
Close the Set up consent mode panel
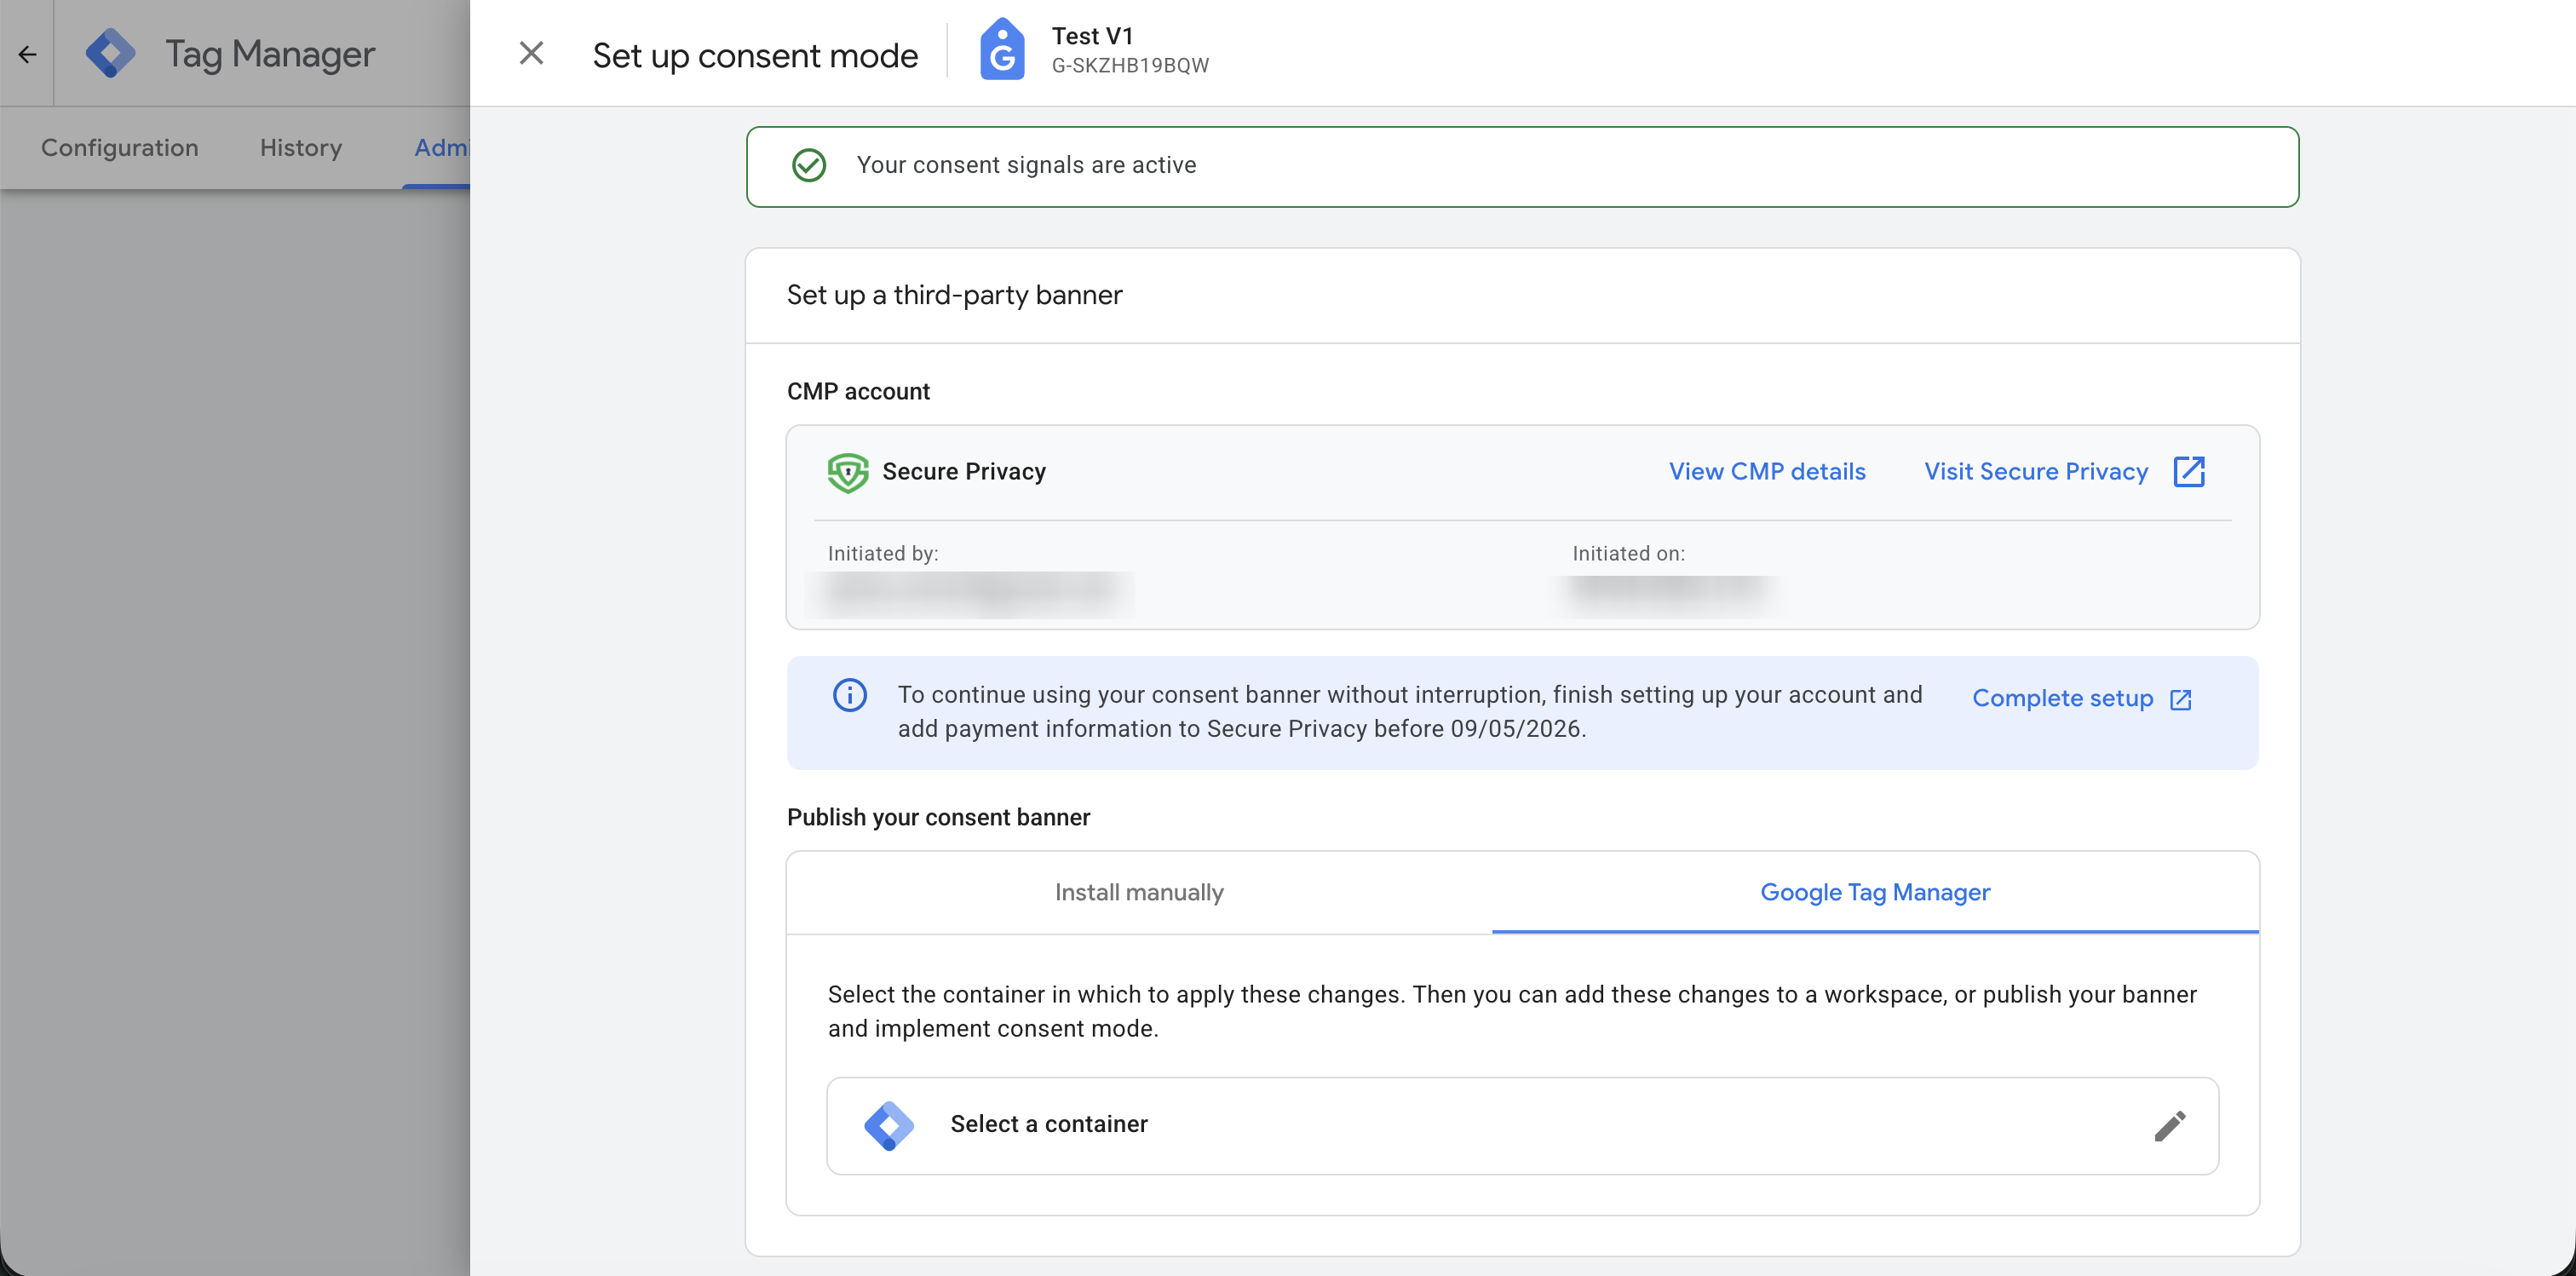tap(531, 53)
